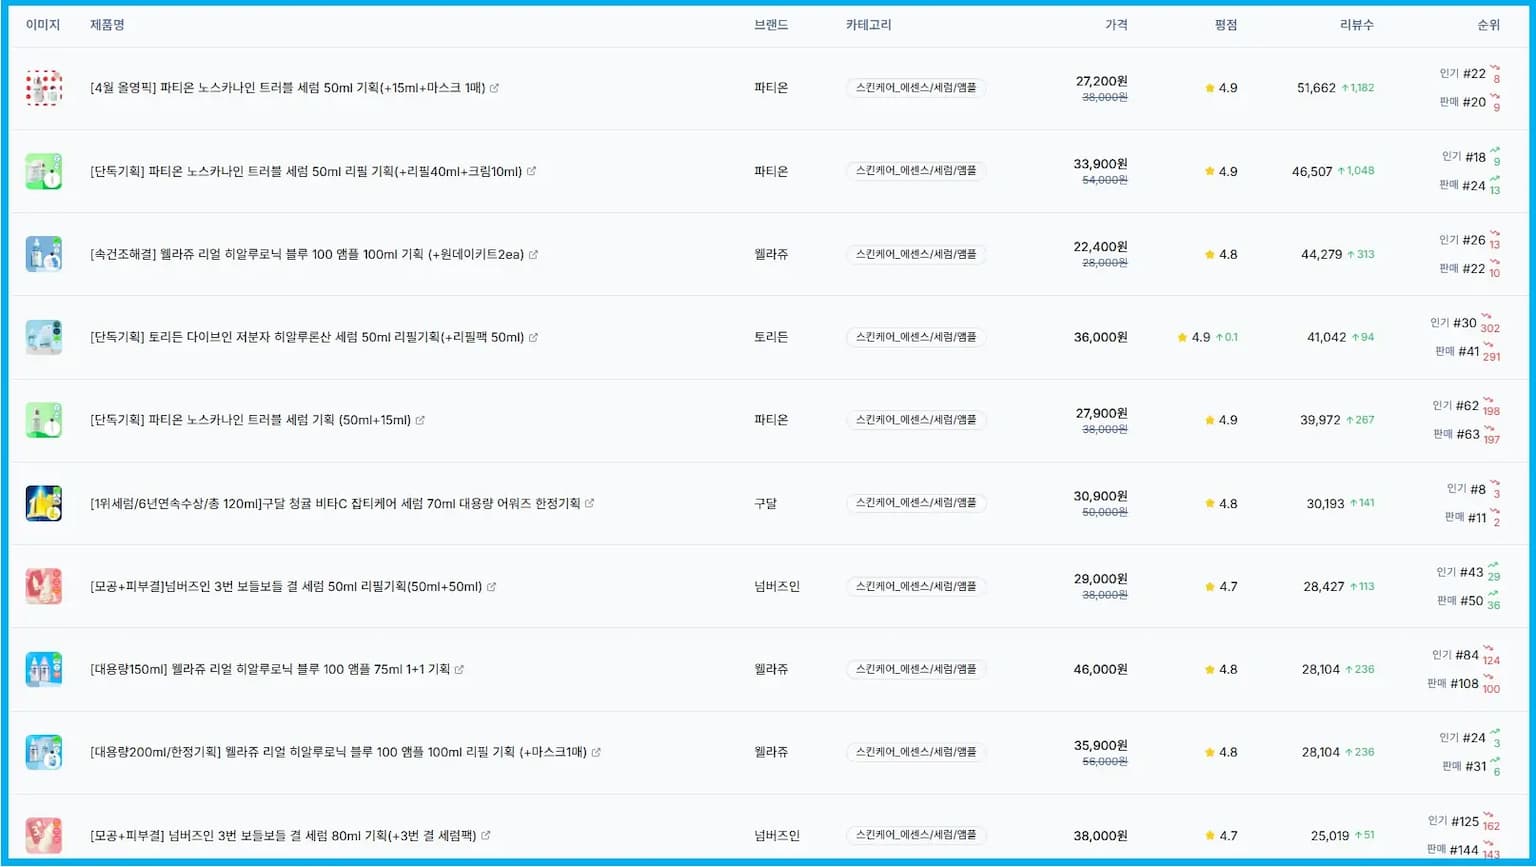This screenshot has height=867, width=1536.
Task: Click the green uptrend icon beside 인기 #18
Action: click(x=1495, y=151)
